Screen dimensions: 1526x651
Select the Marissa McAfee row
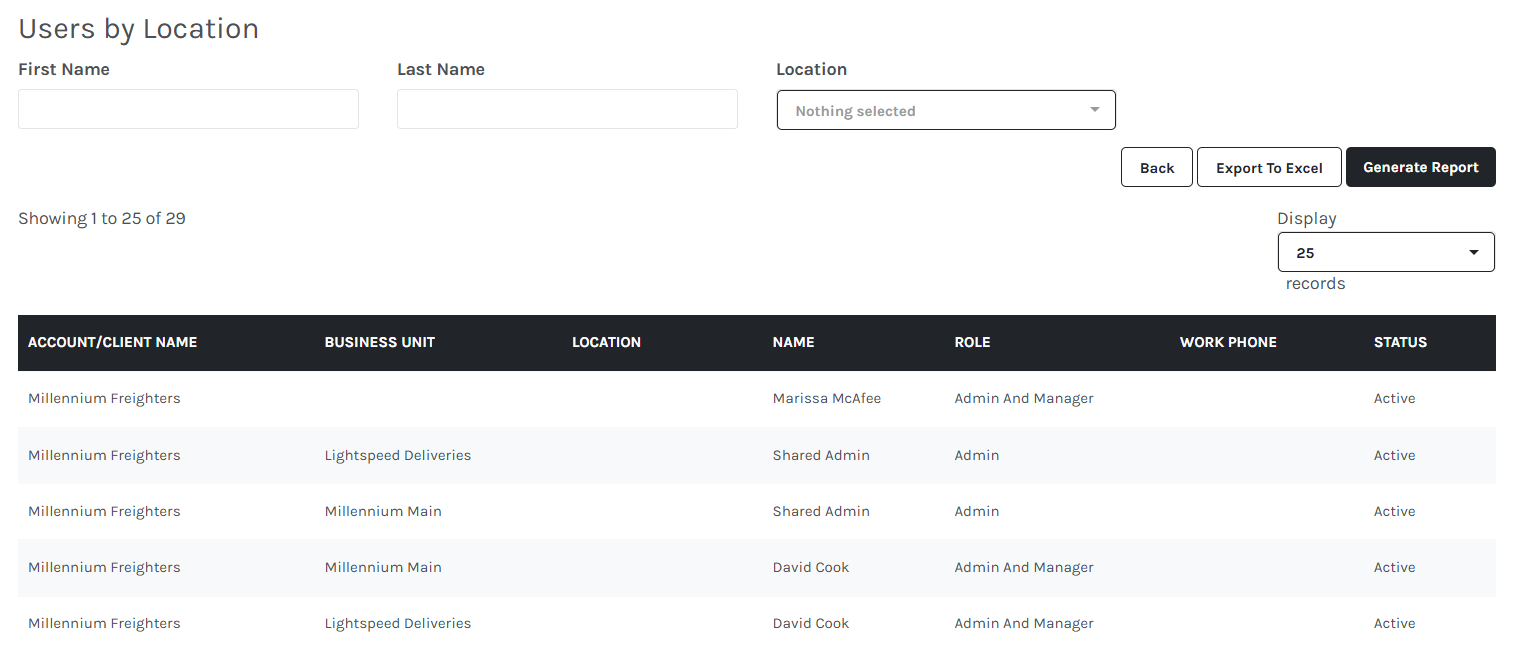pyautogui.click(x=757, y=398)
